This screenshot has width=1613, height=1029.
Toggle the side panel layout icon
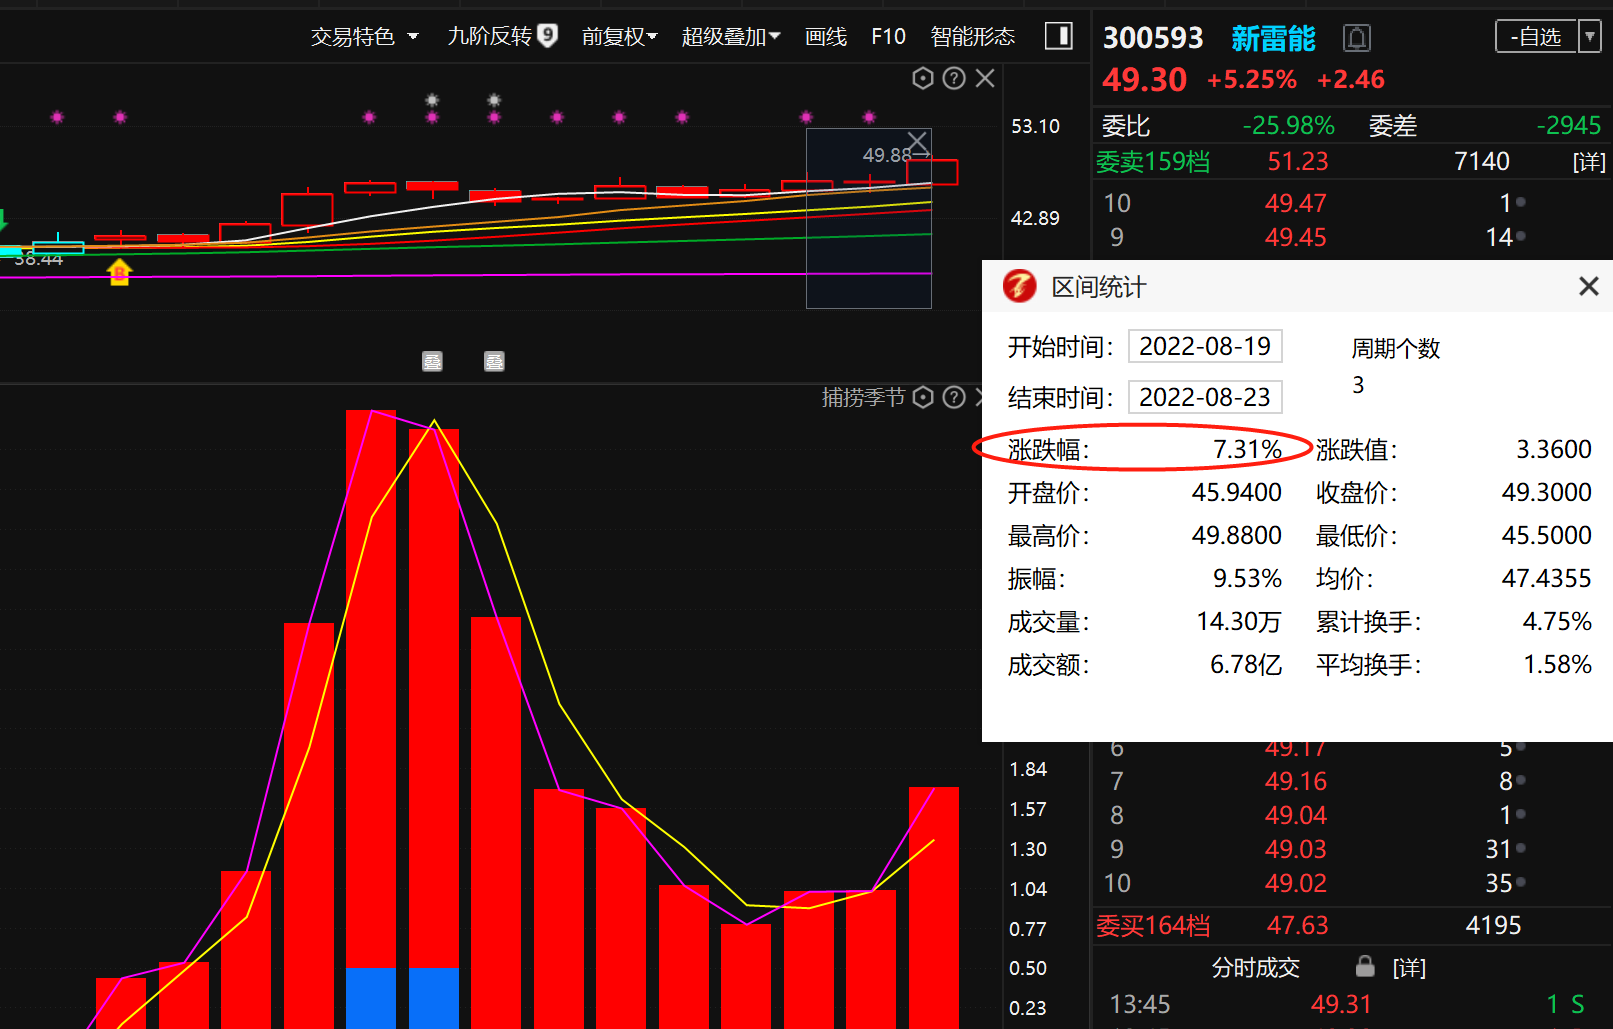tap(1059, 36)
